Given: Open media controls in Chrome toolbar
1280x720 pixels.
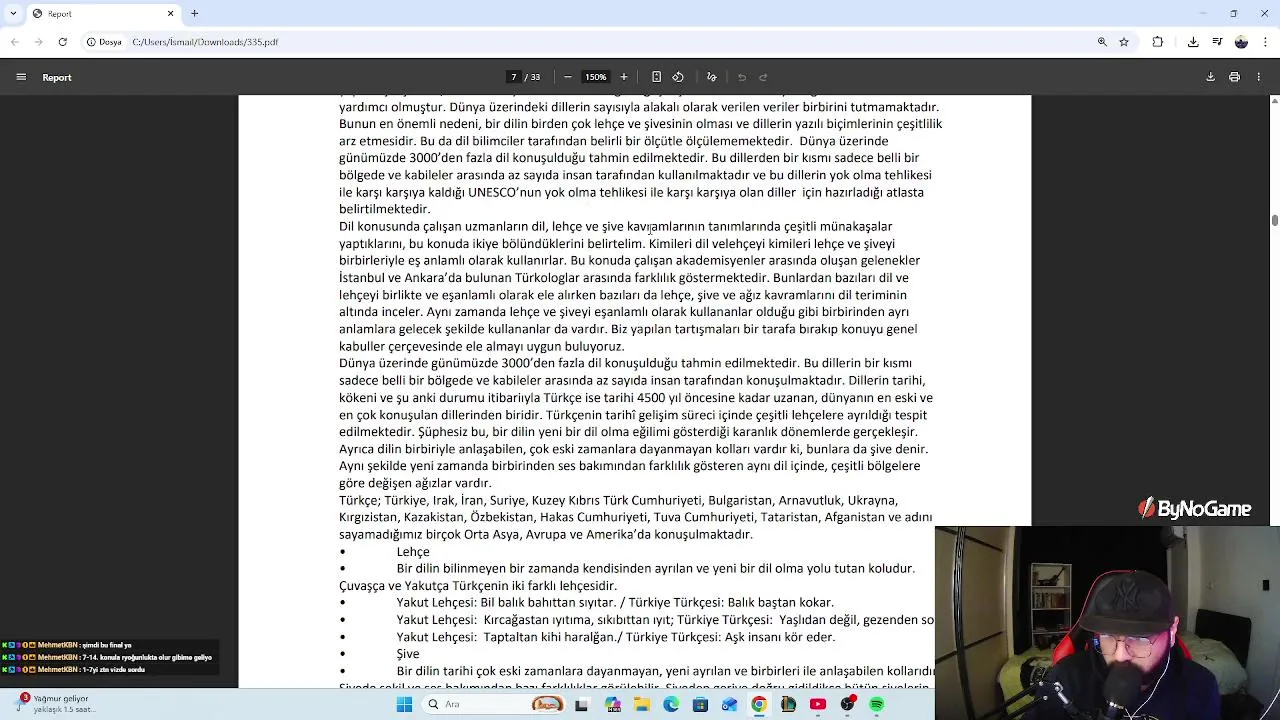Looking at the screenshot, I should click(x=1217, y=42).
